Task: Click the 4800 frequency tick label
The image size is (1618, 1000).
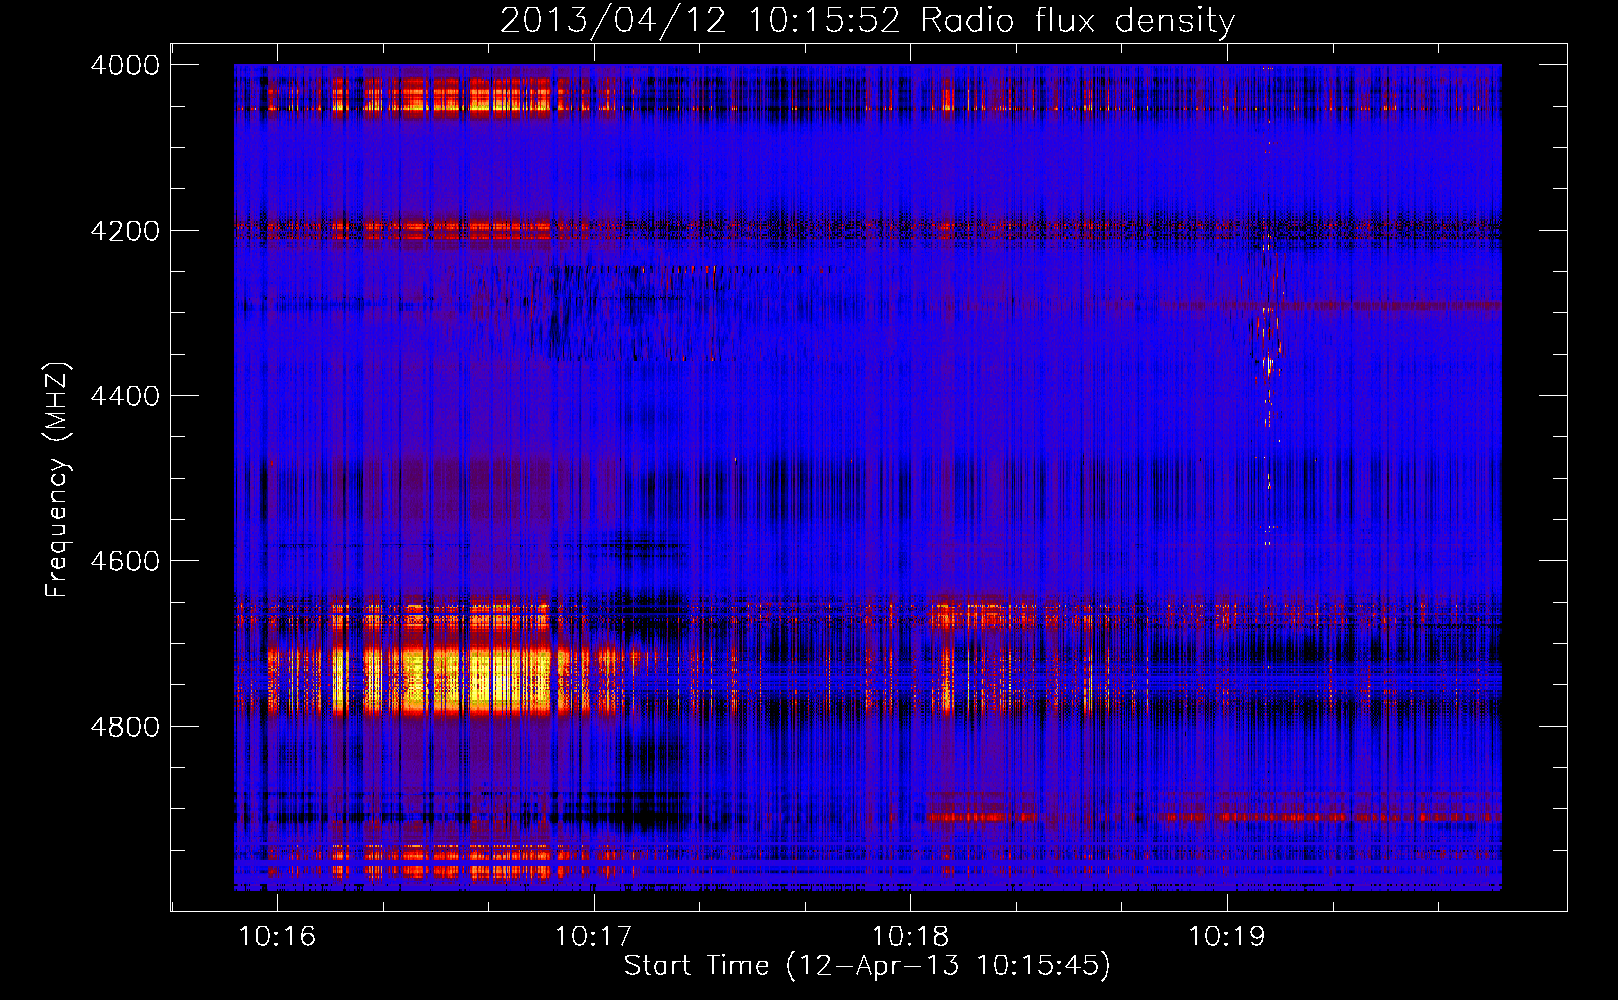Action: tap(125, 726)
